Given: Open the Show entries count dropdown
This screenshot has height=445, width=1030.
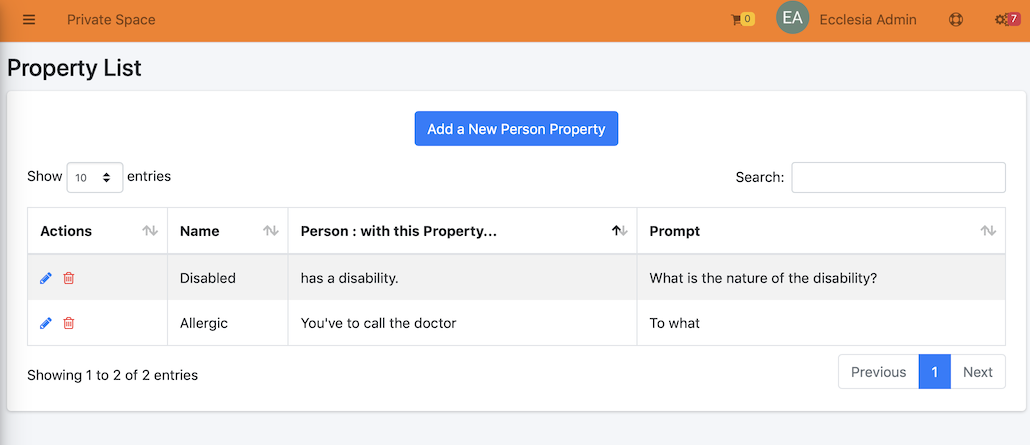Looking at the screenshot, I should [x=95, y=177].
